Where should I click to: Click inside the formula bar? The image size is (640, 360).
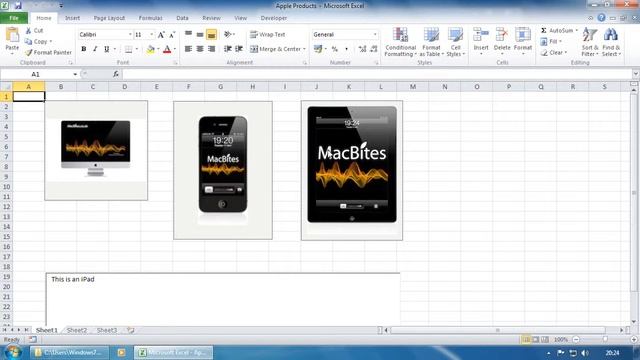click(377, 74)
